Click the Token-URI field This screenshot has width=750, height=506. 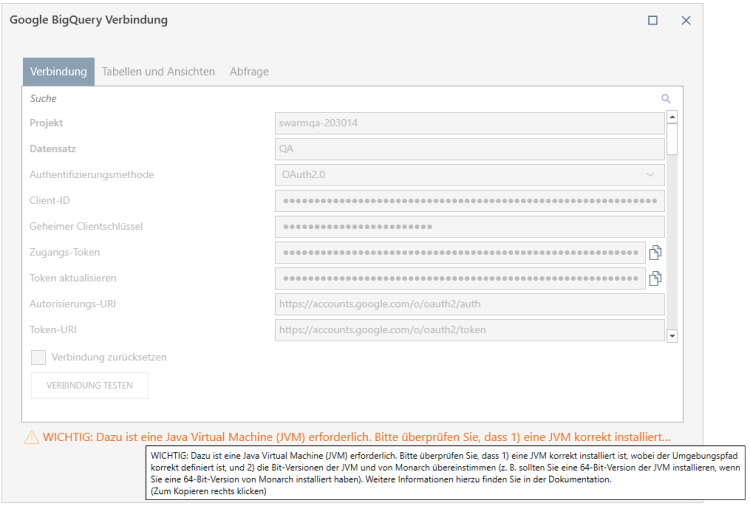click(470, 330)
